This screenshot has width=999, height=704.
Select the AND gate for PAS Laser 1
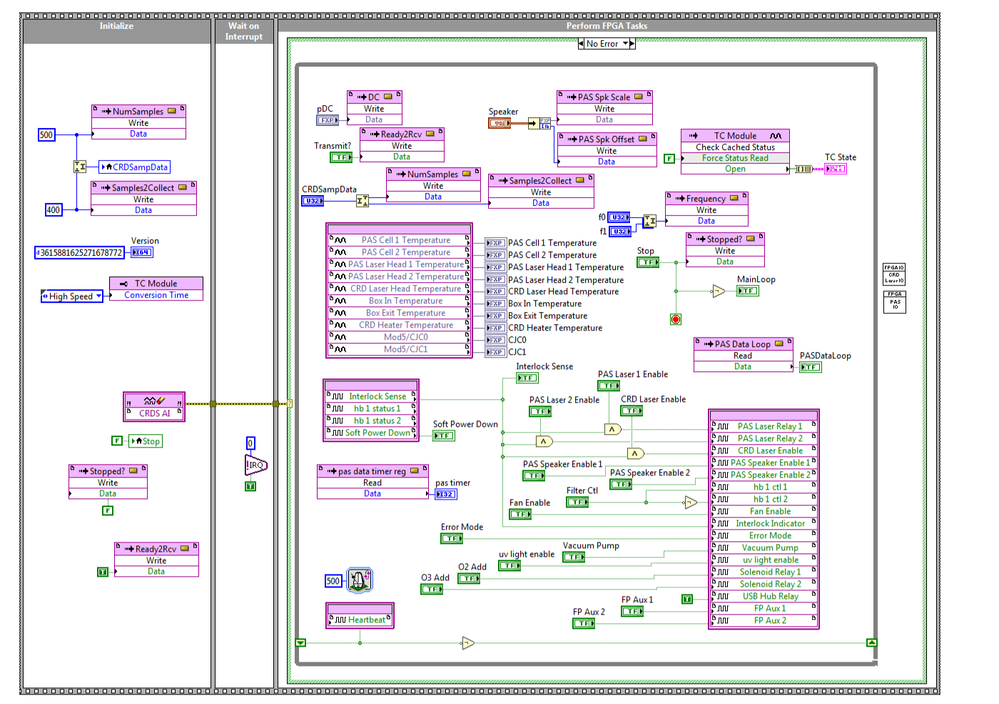click(612, 429)
